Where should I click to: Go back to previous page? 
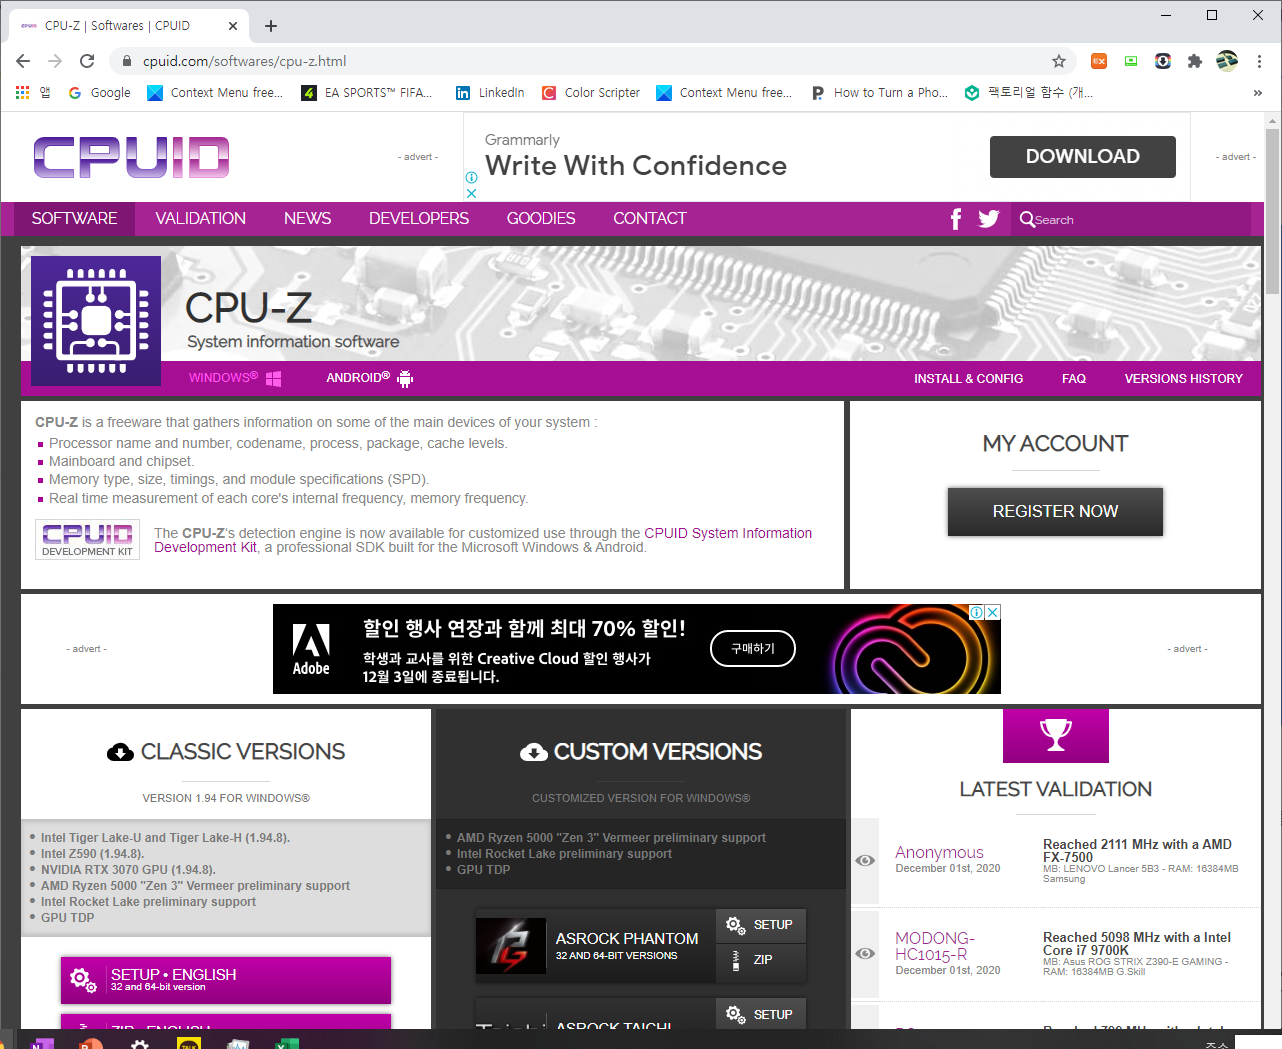coord(23,61)
